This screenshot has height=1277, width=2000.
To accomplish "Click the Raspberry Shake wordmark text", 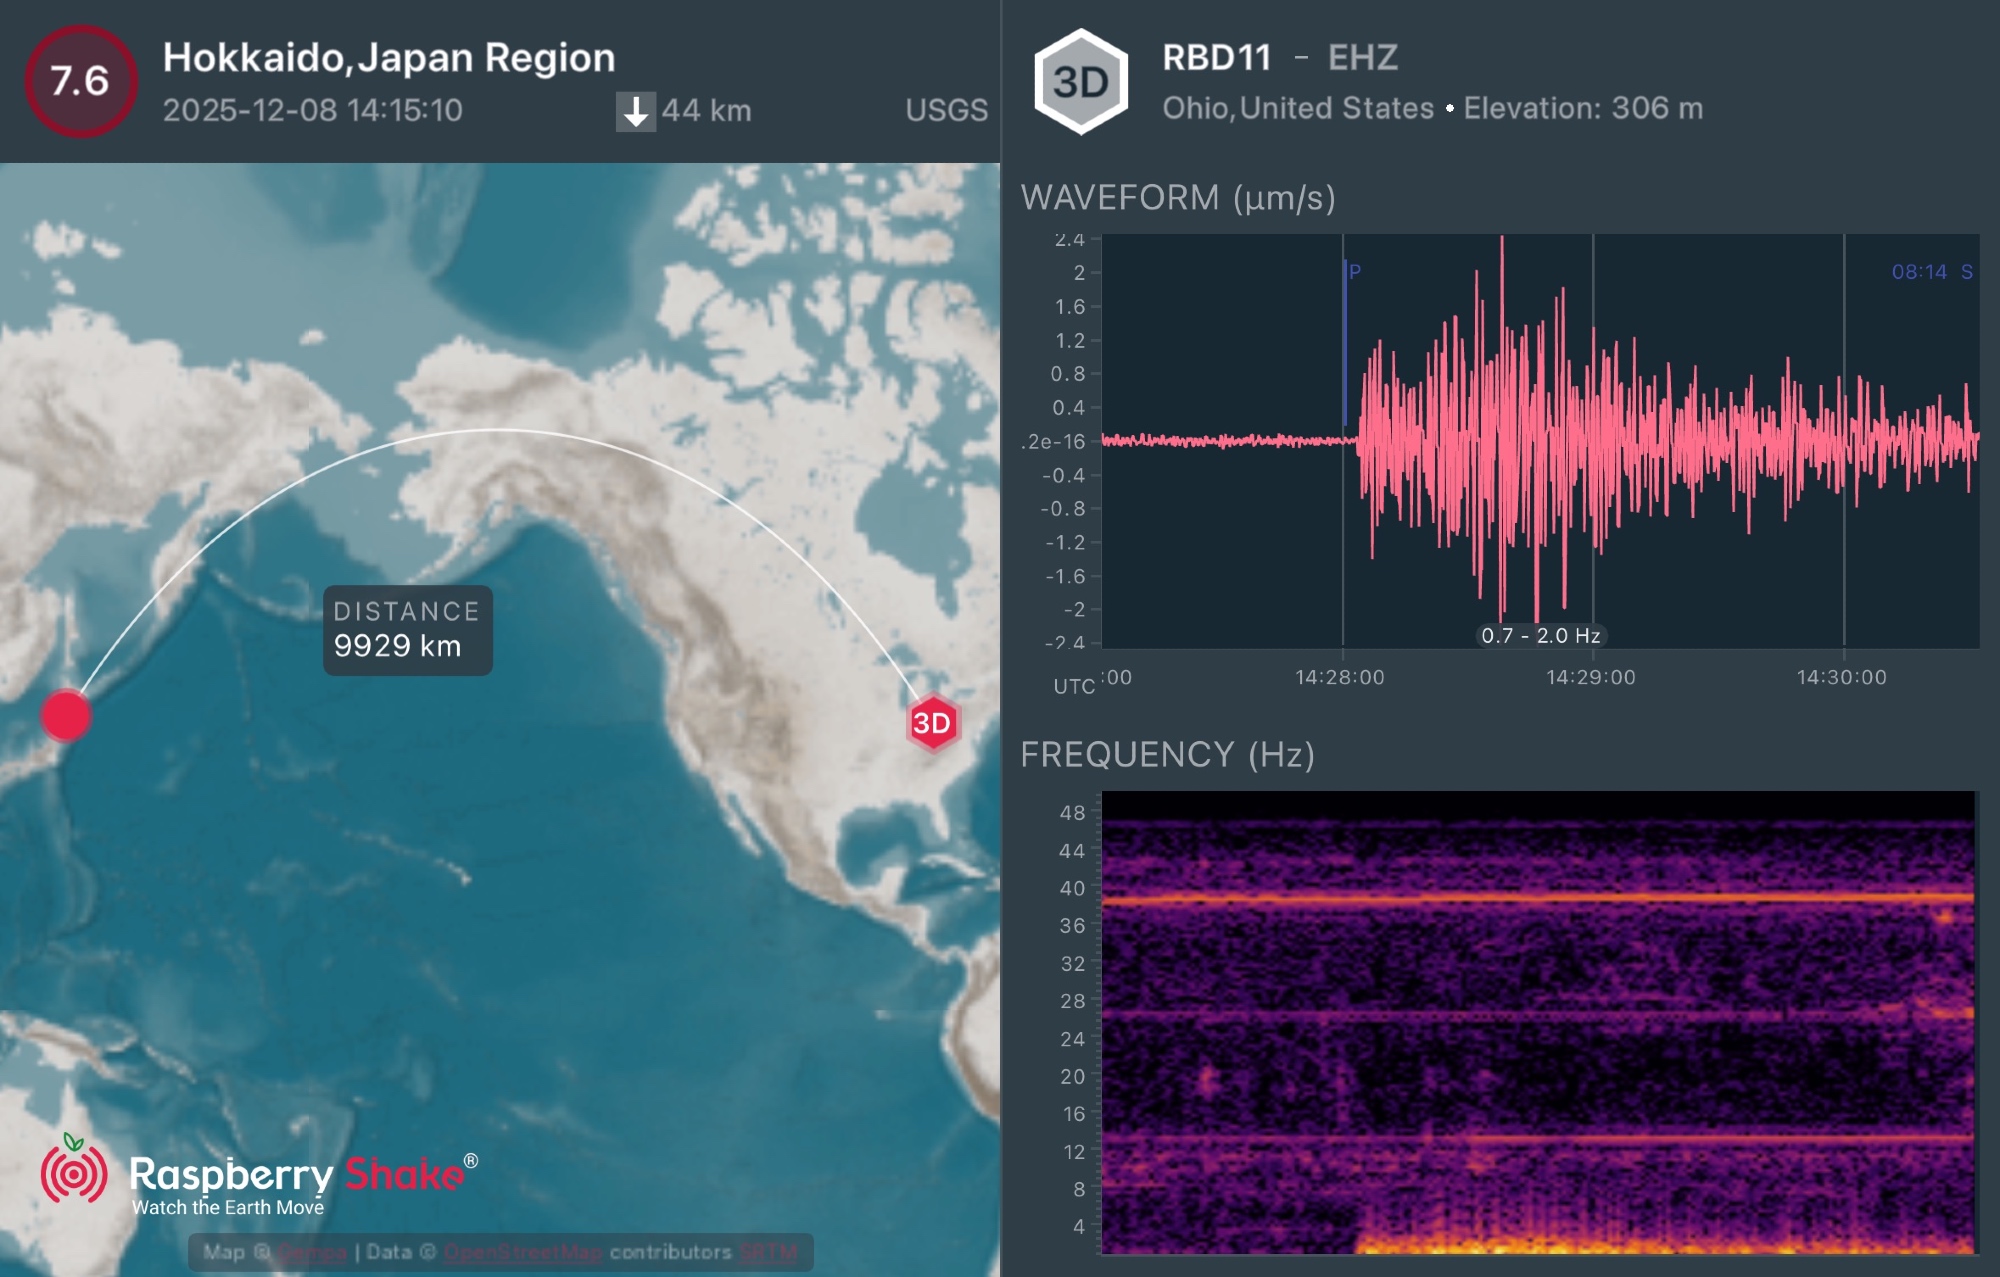I will (x=296, y=1174).
